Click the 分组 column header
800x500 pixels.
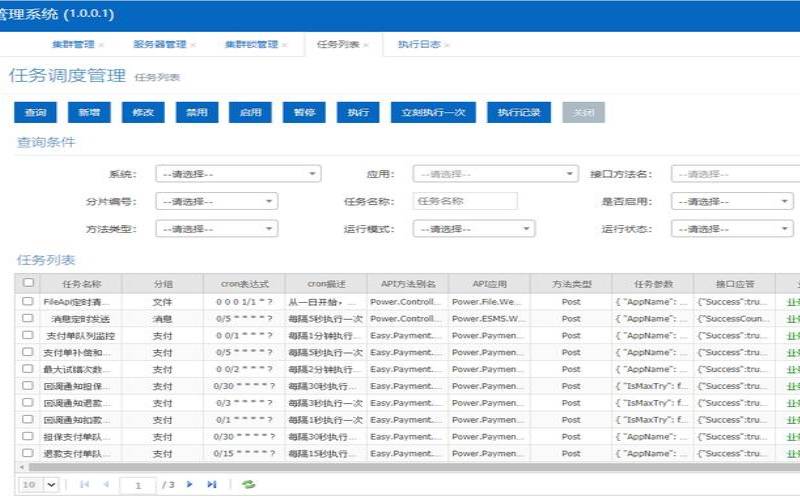click(x=163, y=284)
